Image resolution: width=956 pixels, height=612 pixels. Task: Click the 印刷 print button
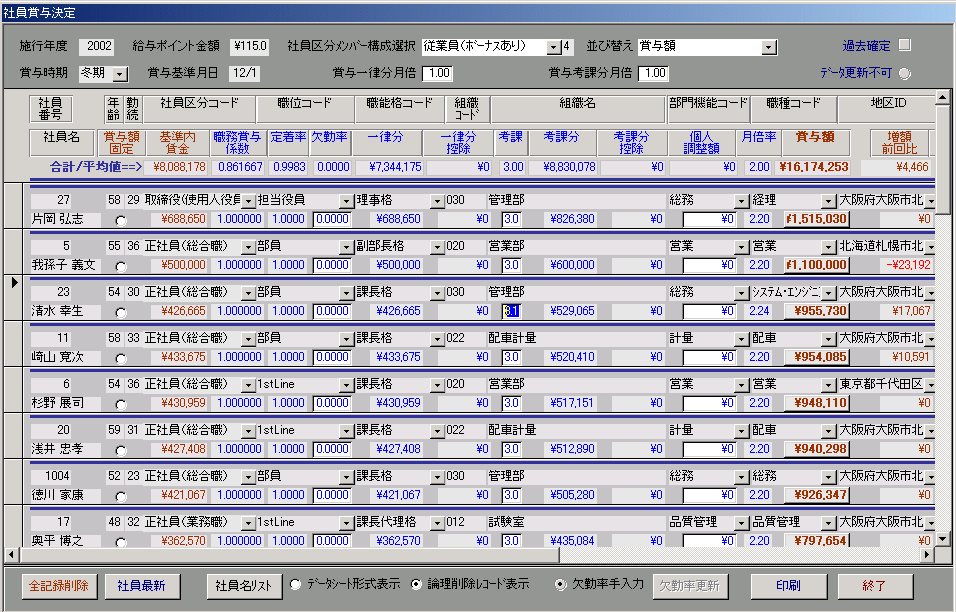(x=788, y=586)
